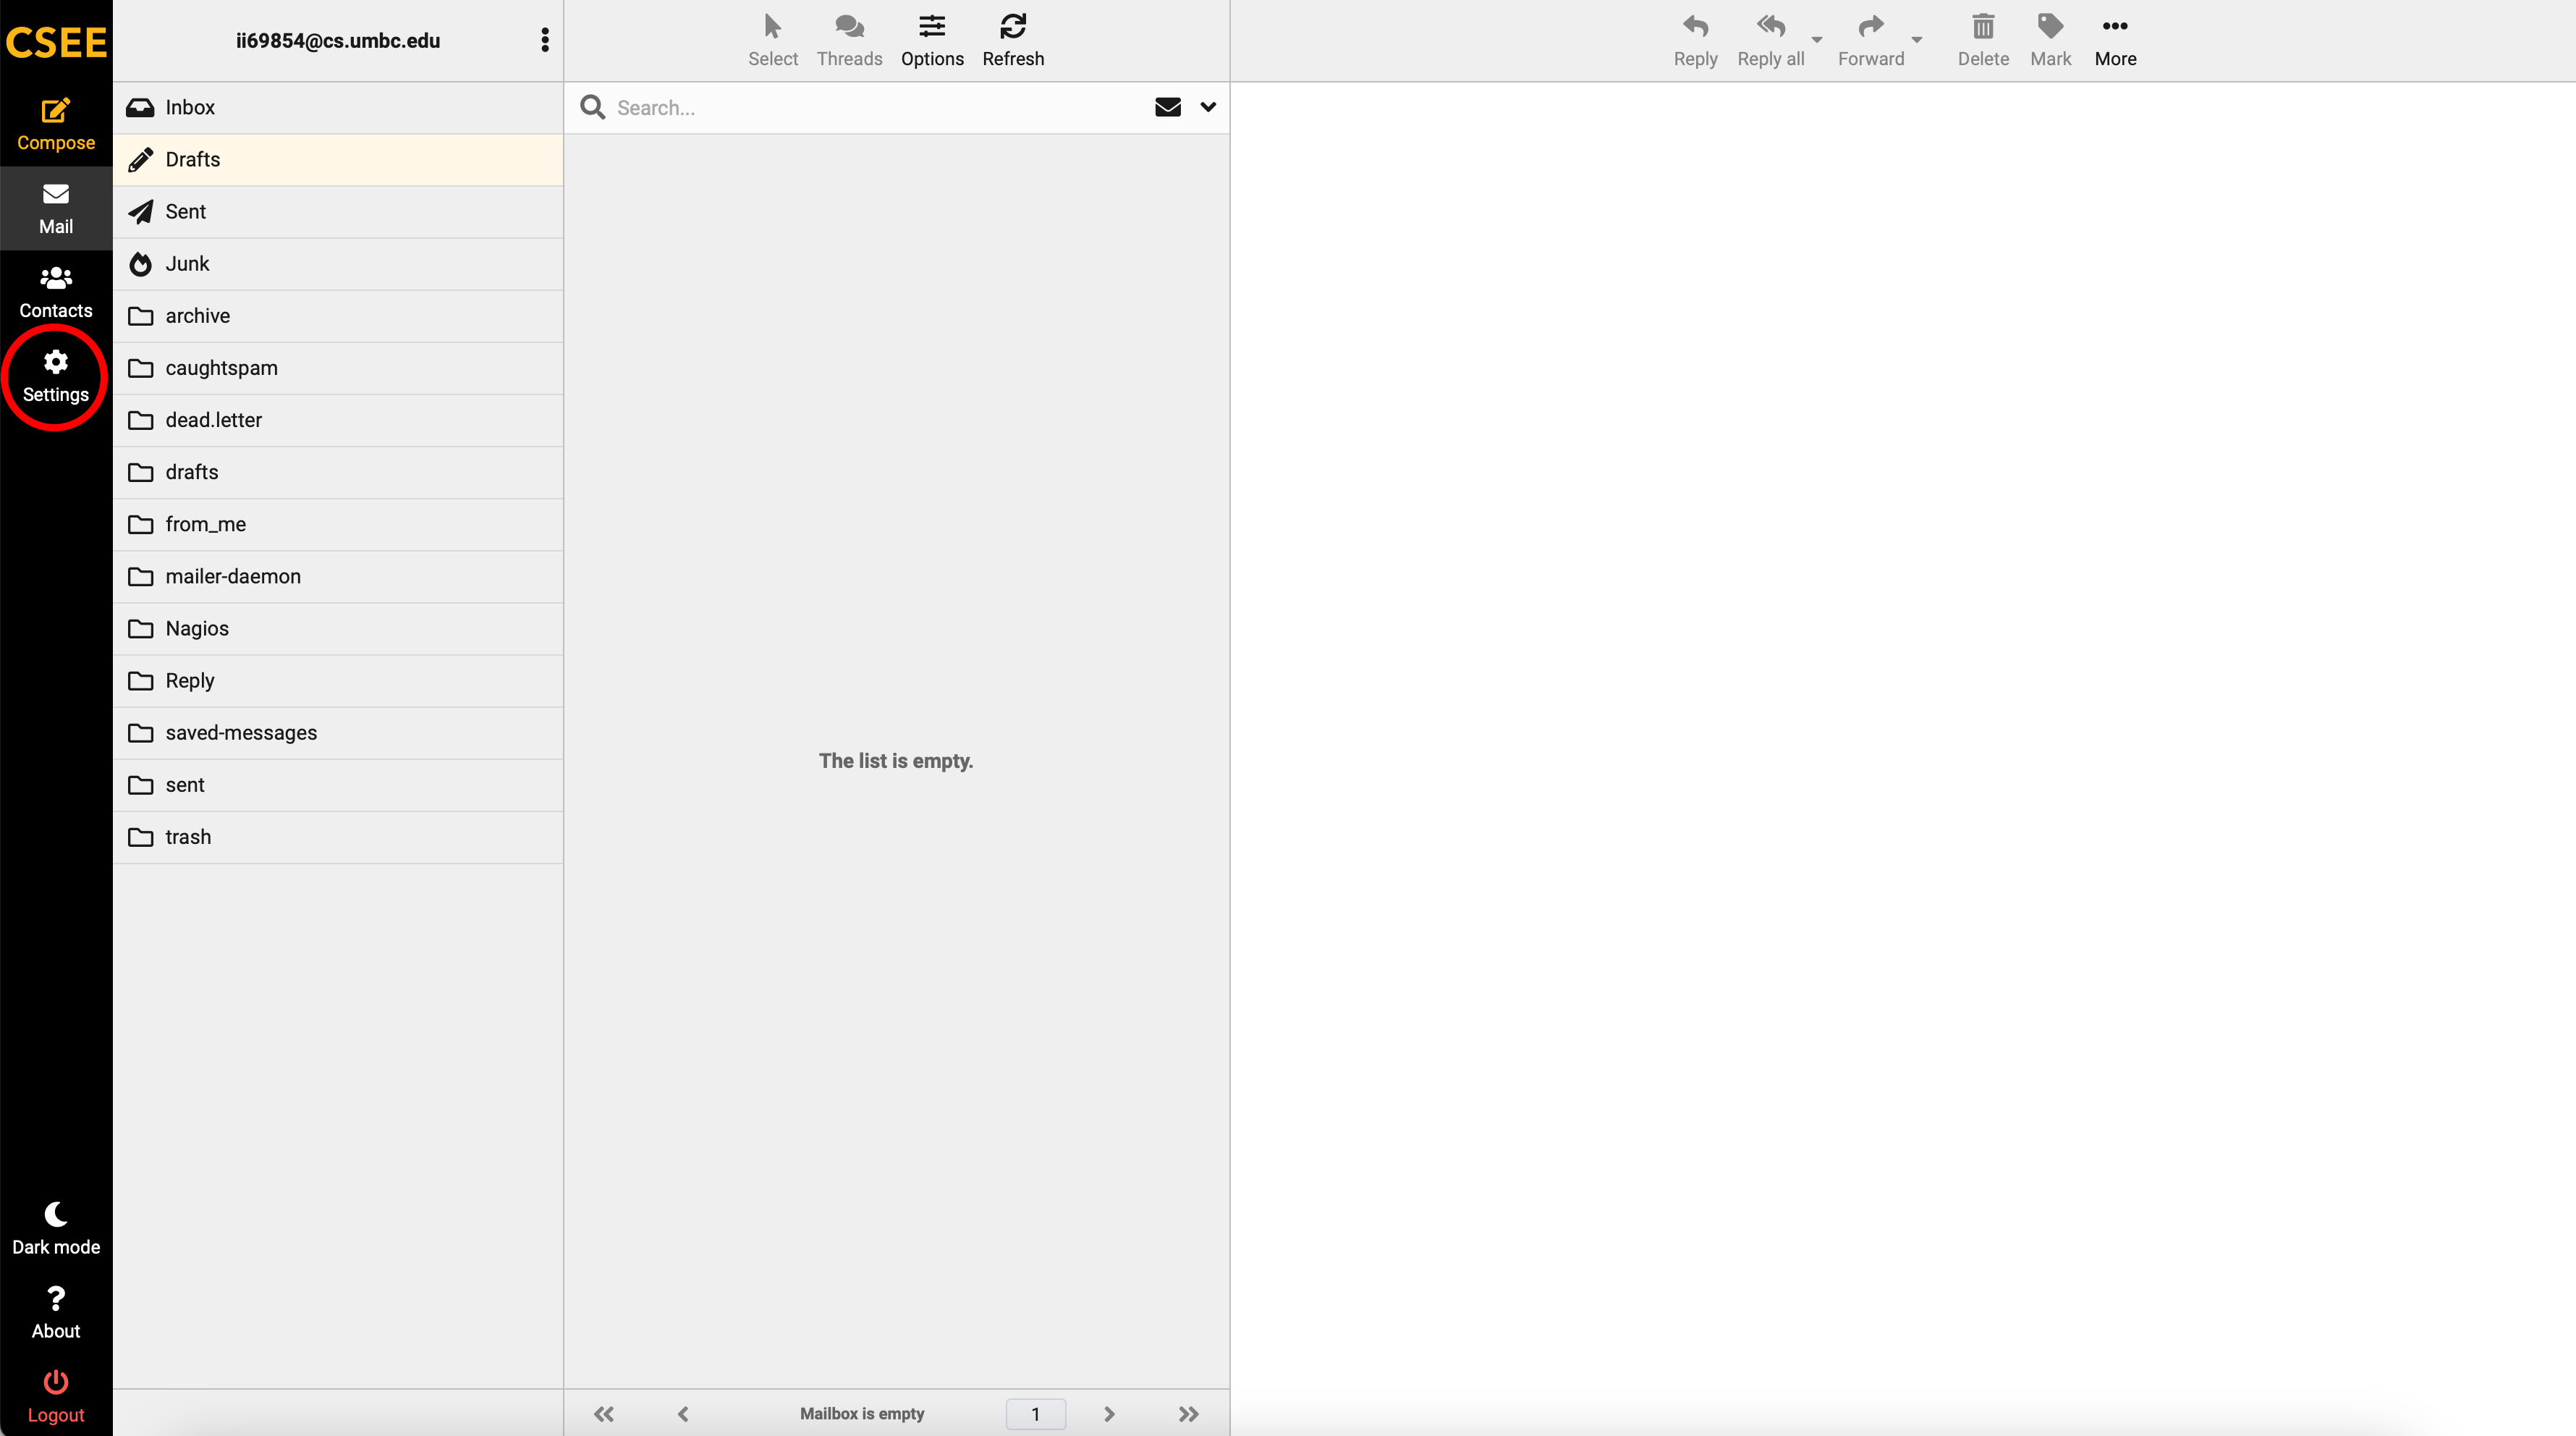This screenshot has width=2576, height=1436.
Task: Open the Reply folder
Action: click(338, 681)
